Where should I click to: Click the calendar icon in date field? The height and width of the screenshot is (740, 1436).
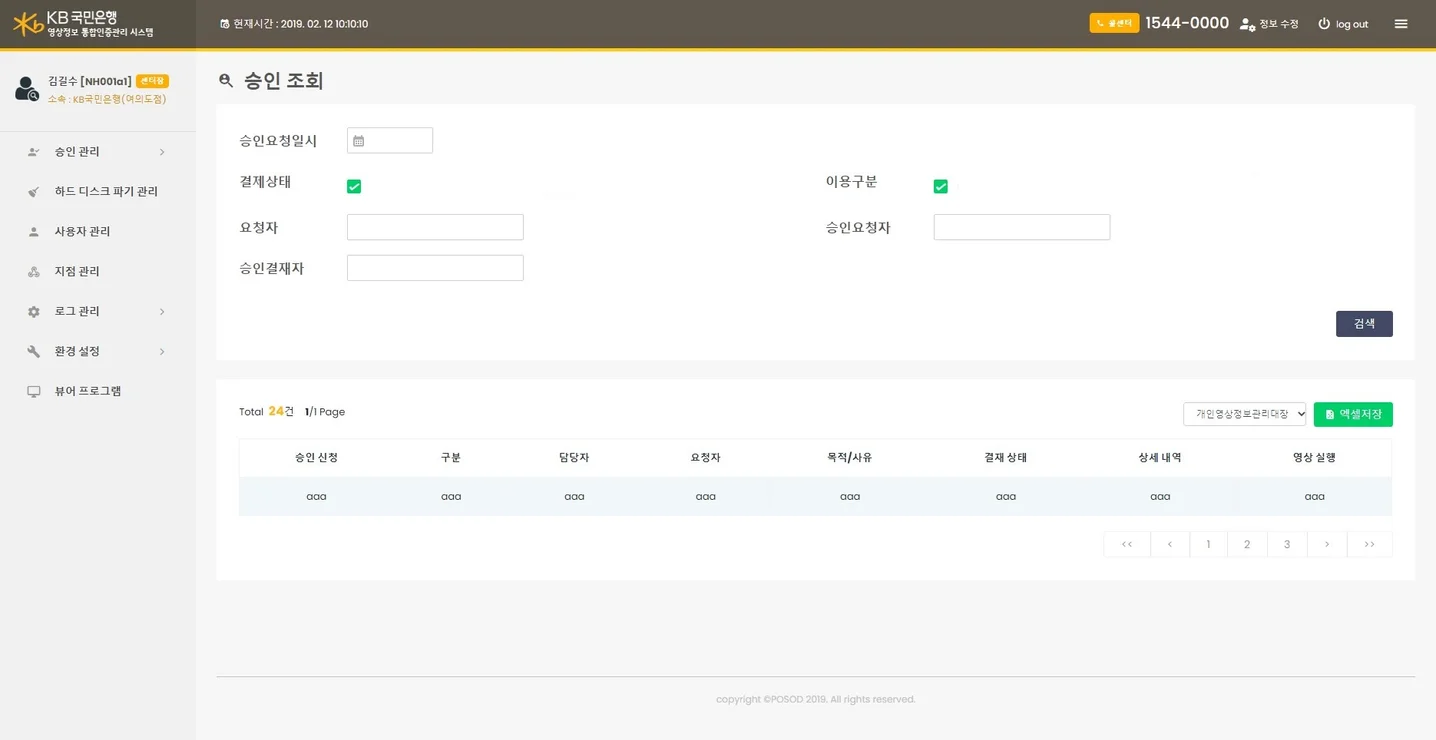pos(359,141)
